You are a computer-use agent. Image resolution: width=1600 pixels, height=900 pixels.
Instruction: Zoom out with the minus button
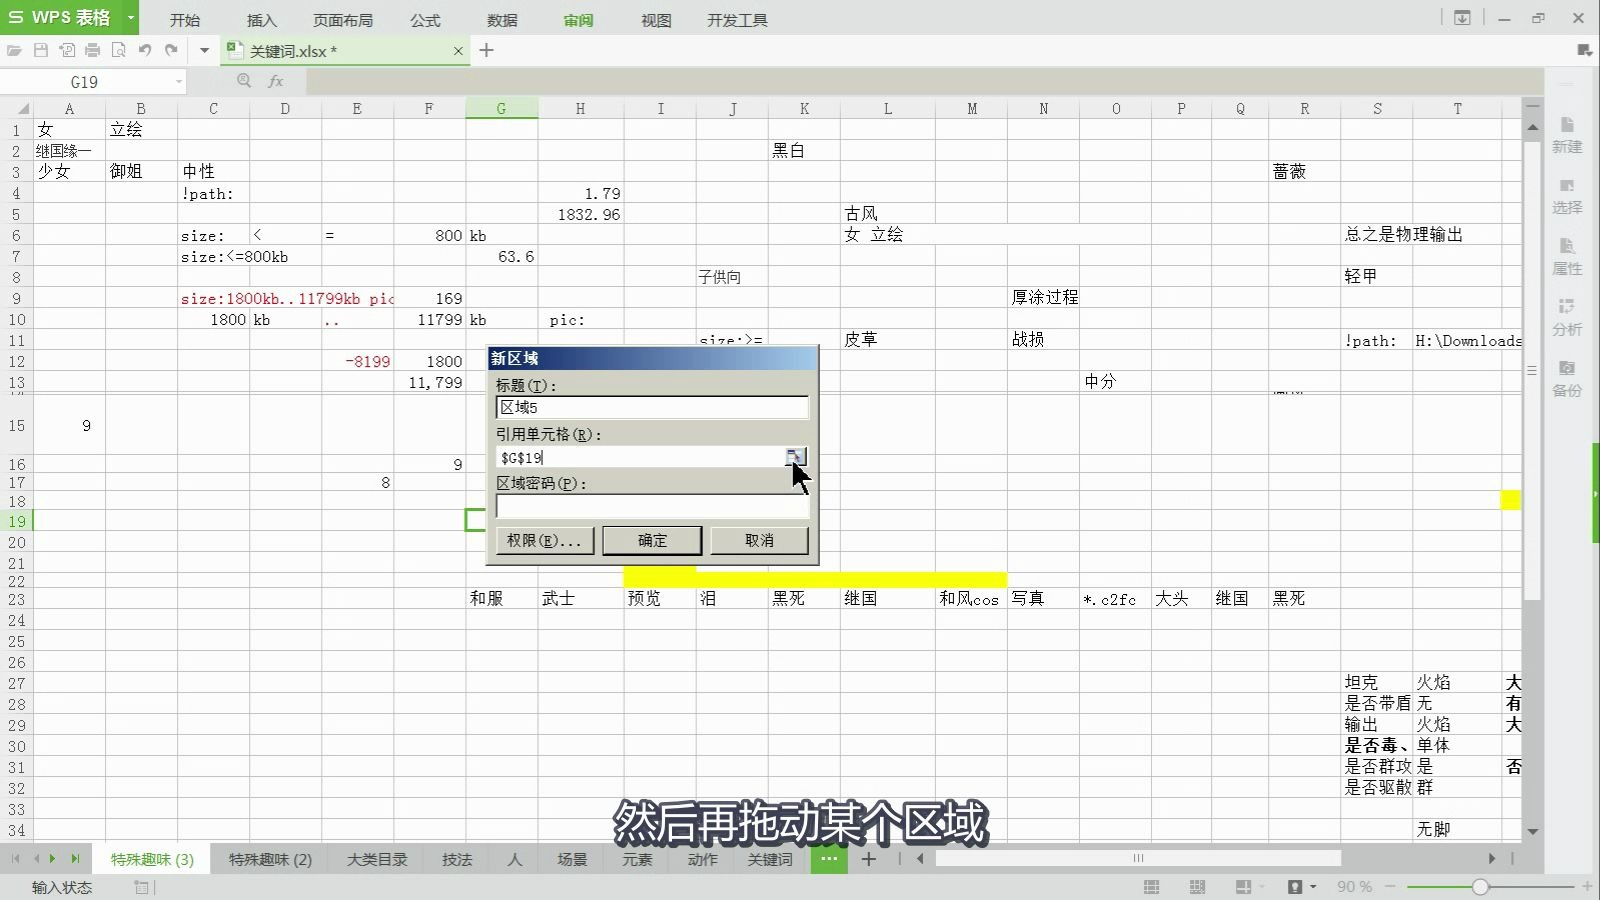(1390, 887)
